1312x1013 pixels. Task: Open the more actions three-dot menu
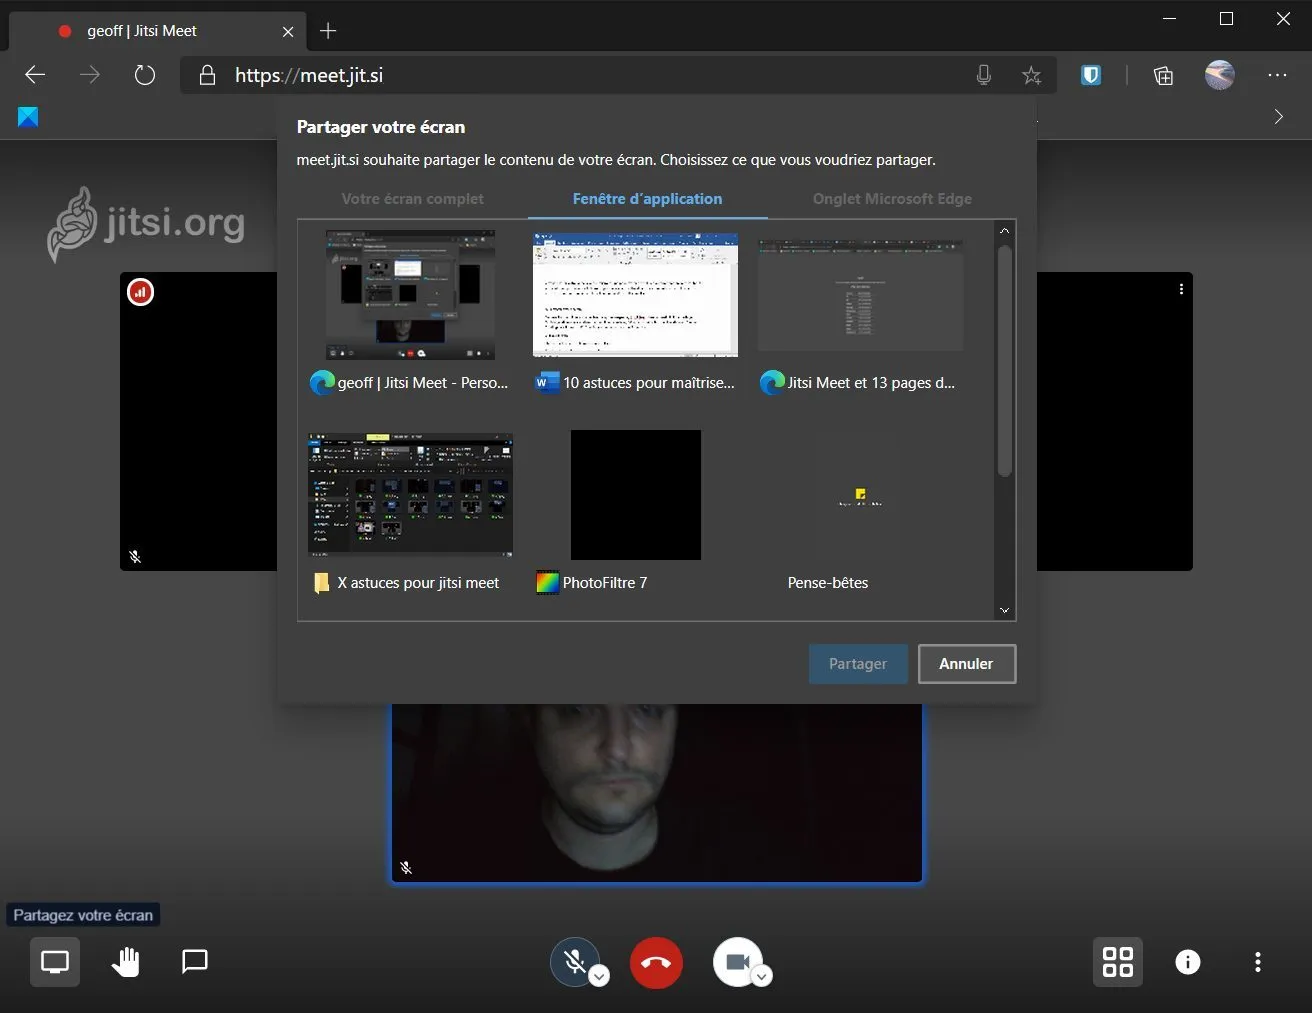pyautogui.click(x=1257, y=962)
